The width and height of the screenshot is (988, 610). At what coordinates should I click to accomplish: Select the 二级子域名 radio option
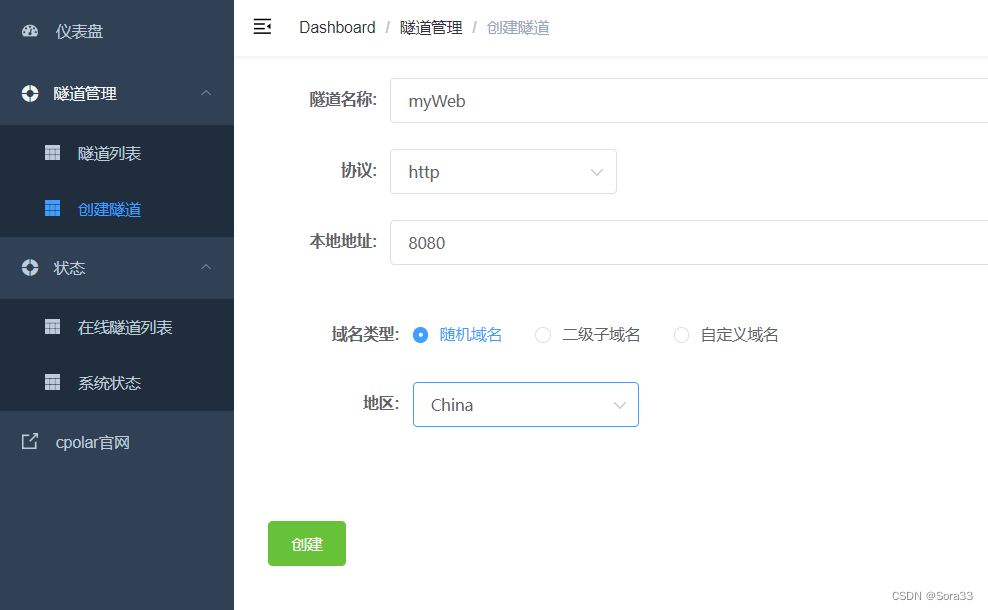point(543,335)
